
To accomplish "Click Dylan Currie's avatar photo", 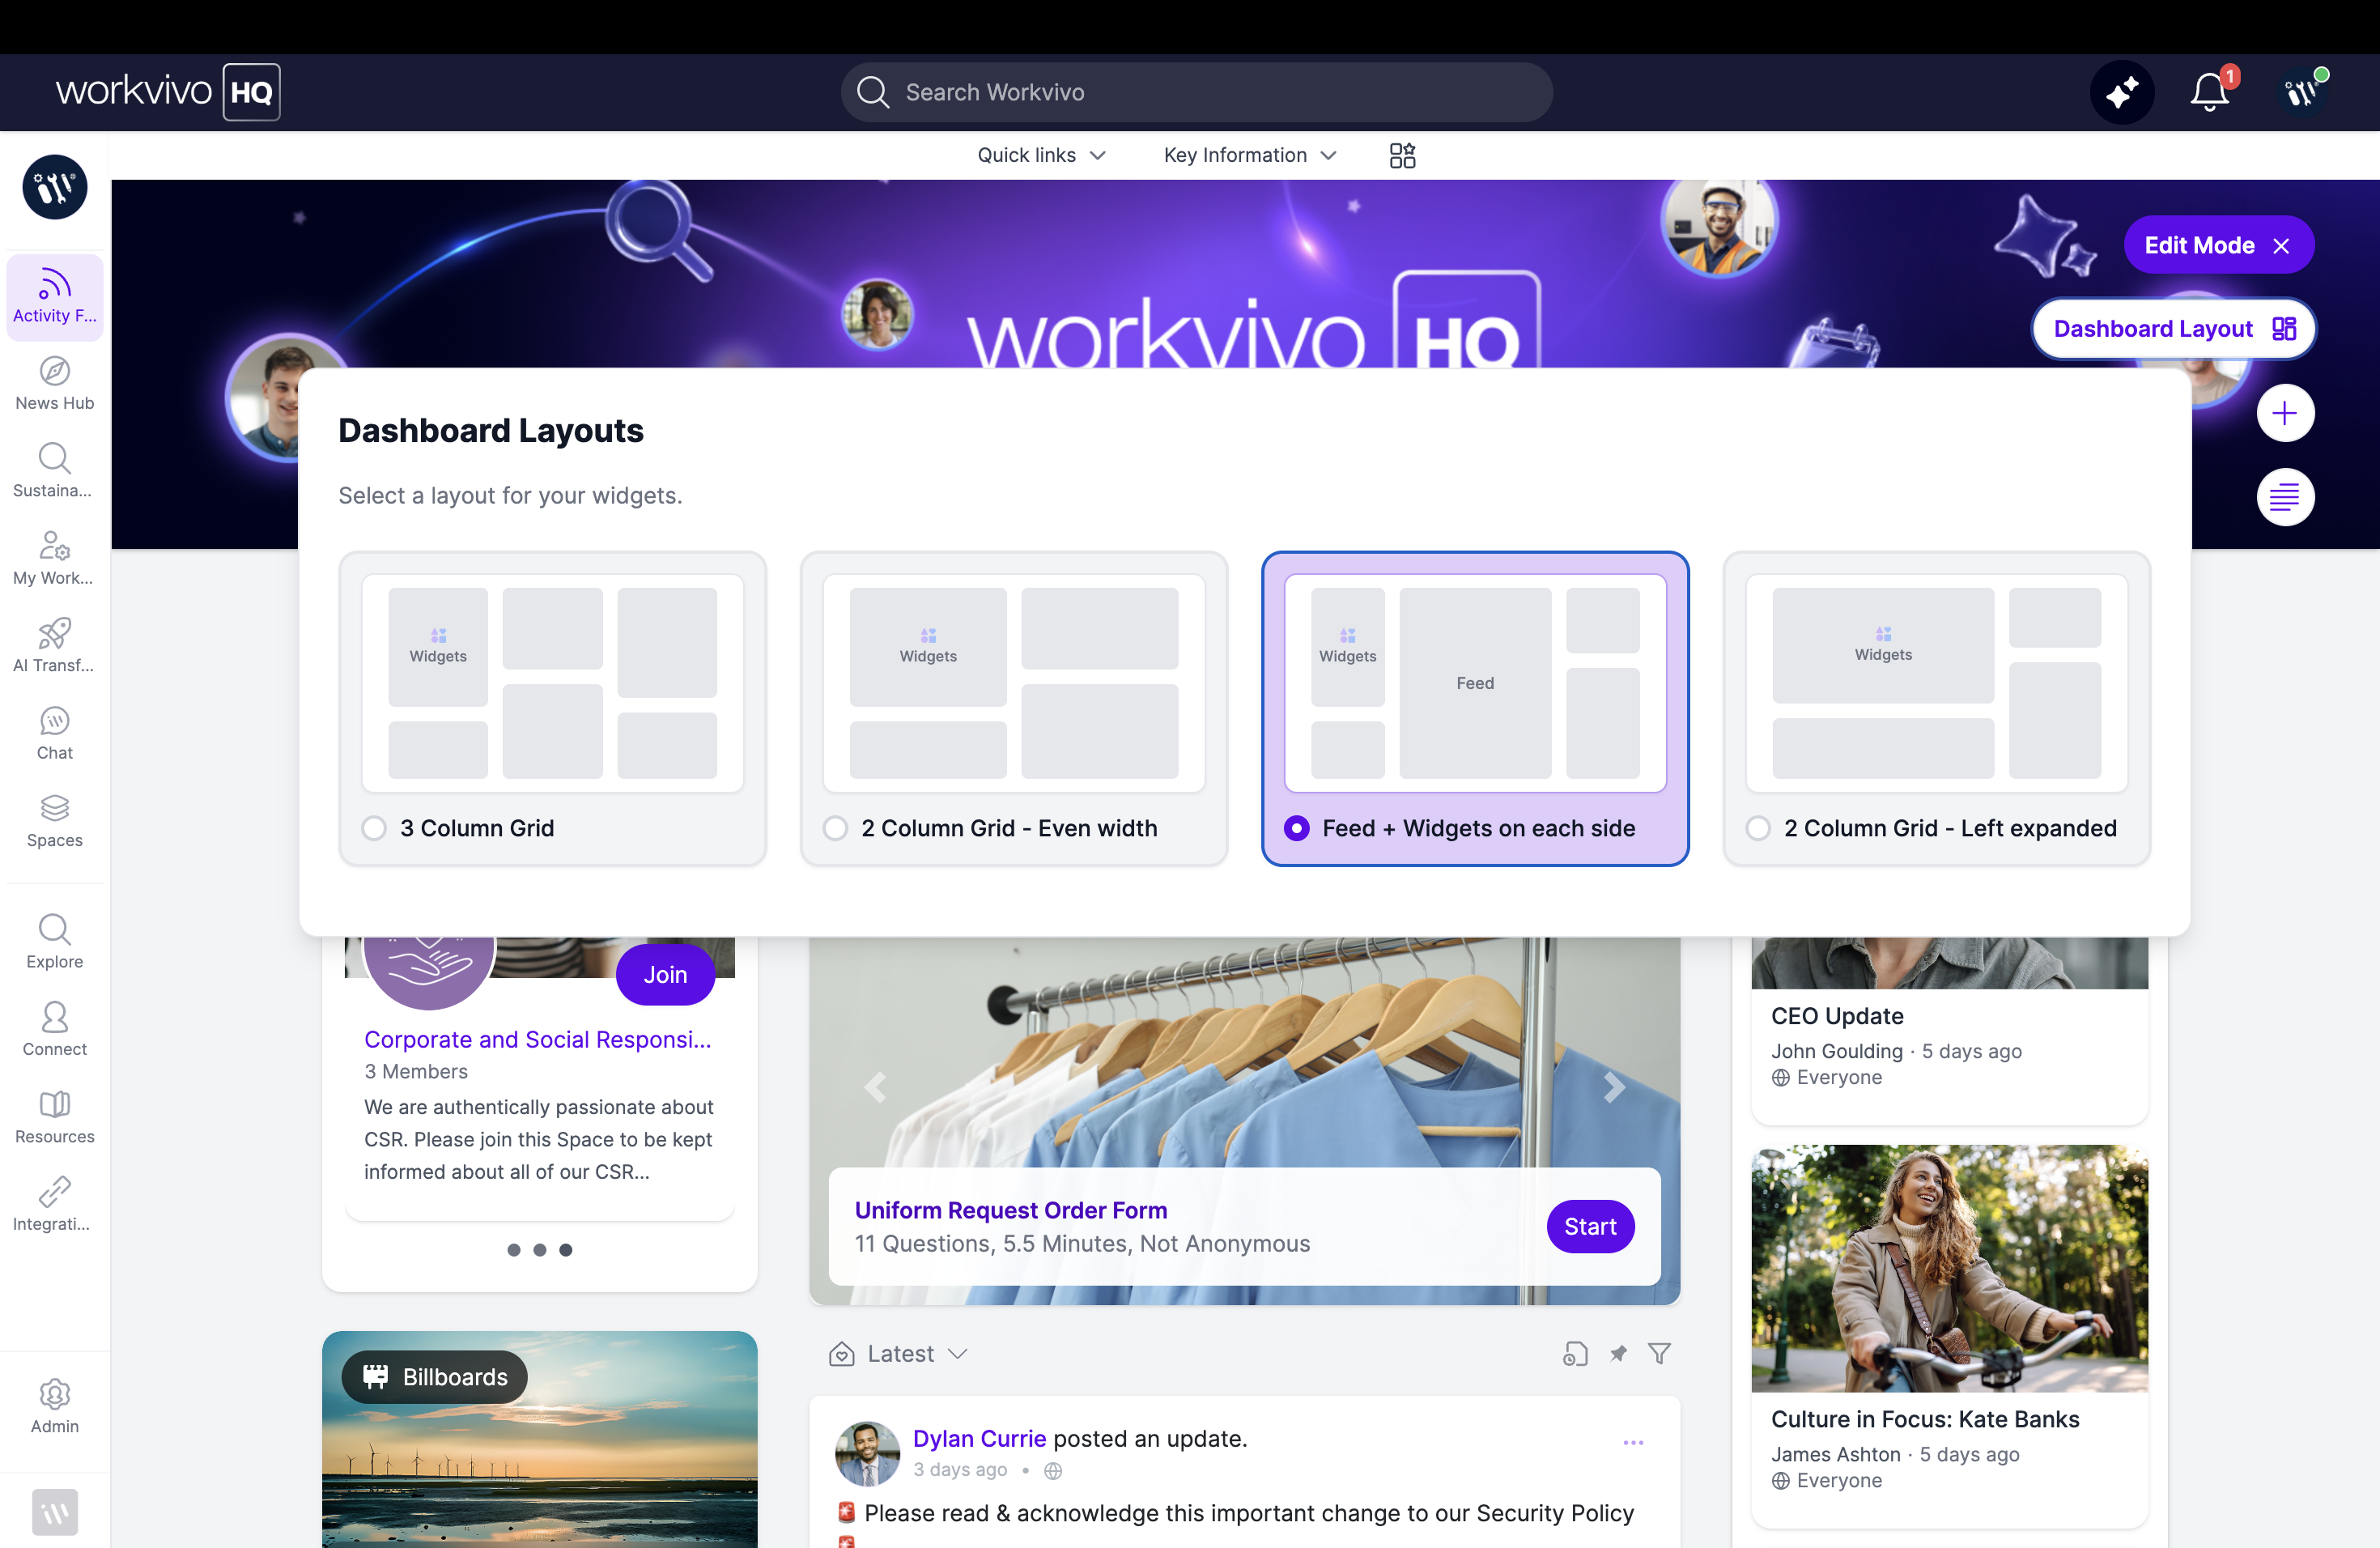I will tap(867, 1454).
